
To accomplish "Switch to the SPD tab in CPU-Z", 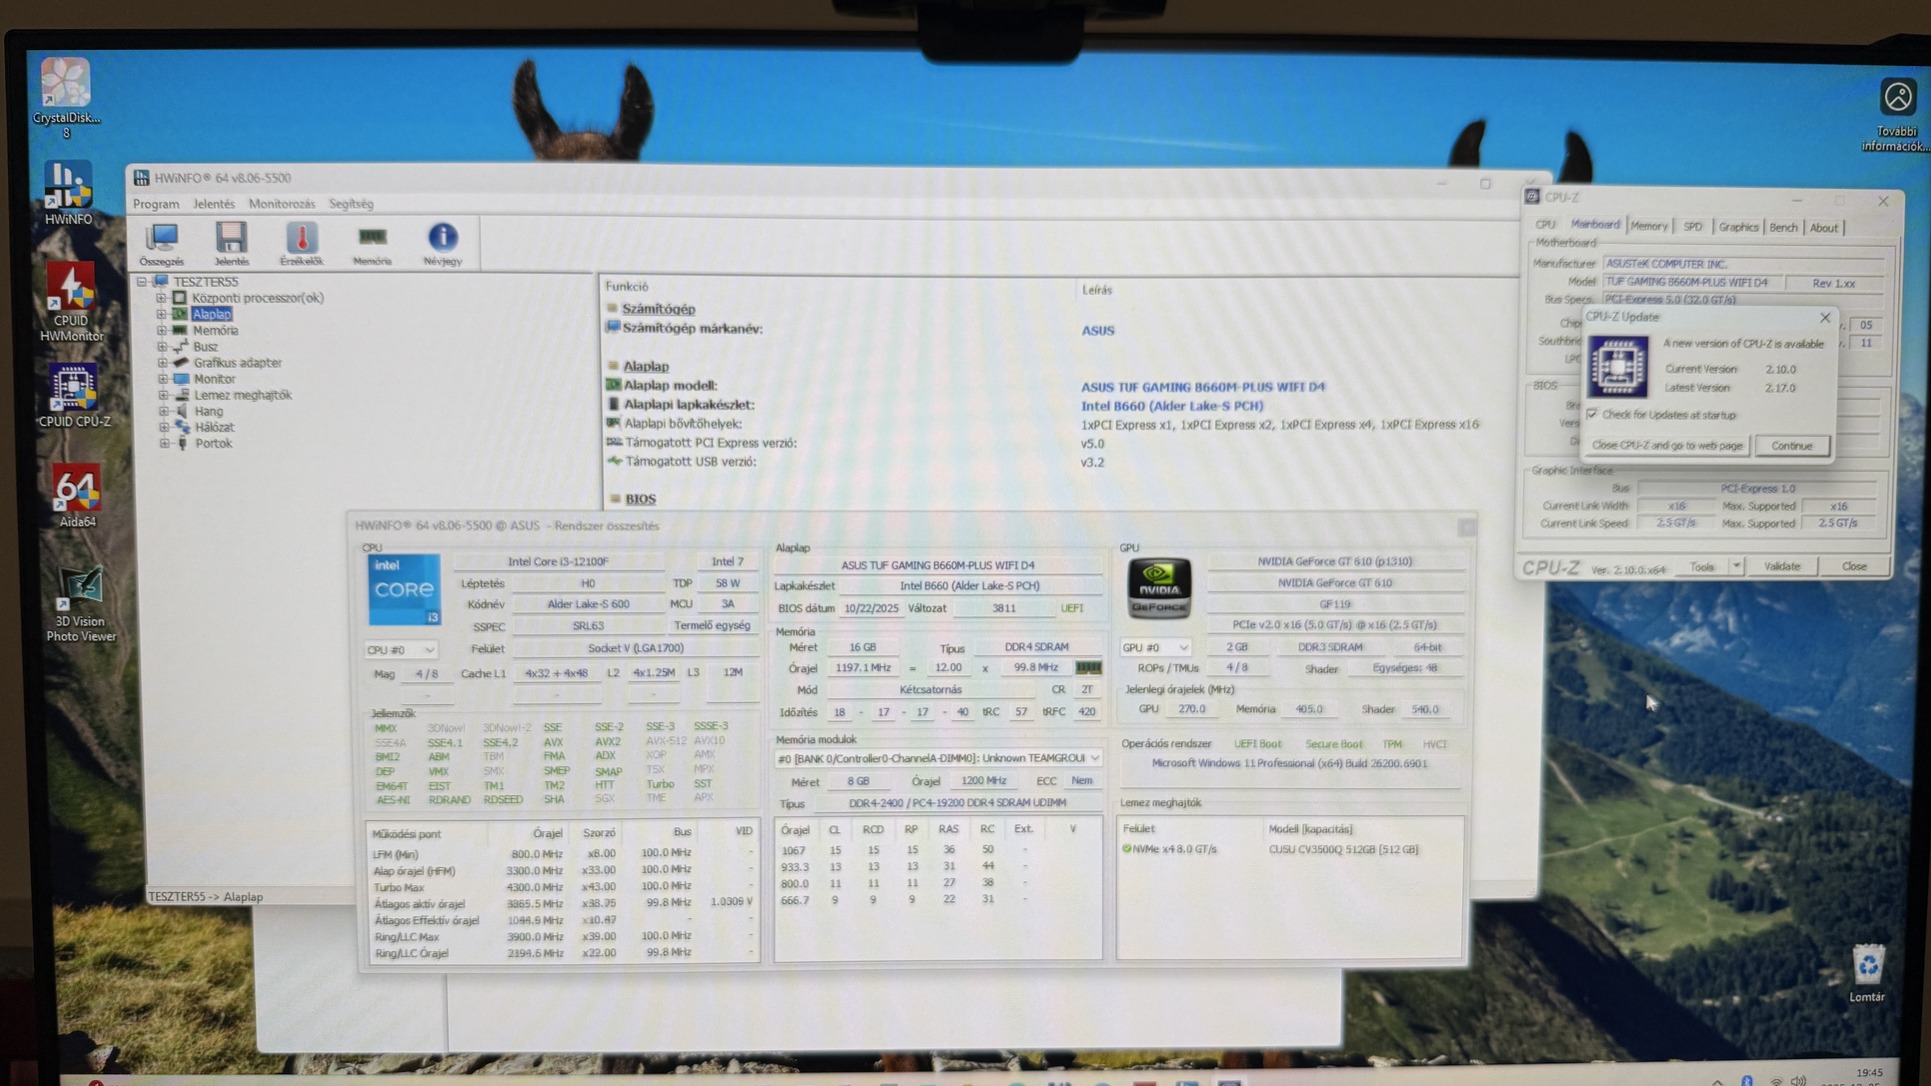I will click(x=1692, y=227).
